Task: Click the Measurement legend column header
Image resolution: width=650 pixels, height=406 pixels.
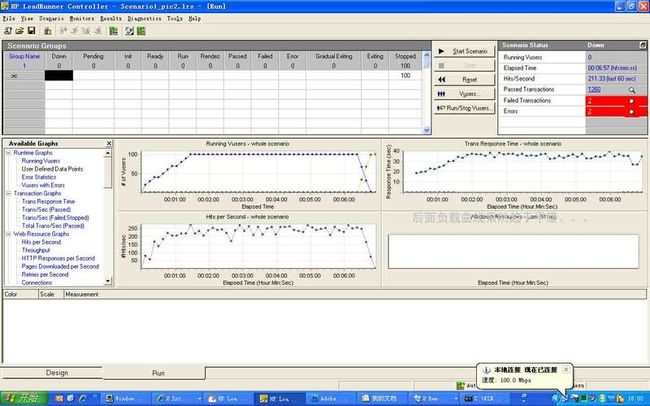Action: [82, 294]
